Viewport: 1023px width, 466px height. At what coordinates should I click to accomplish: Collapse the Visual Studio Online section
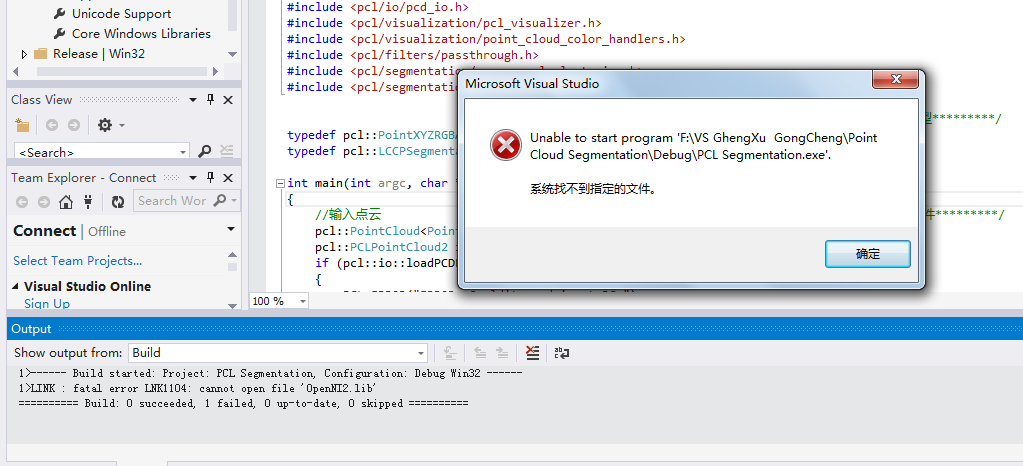[x=16, y=287]
